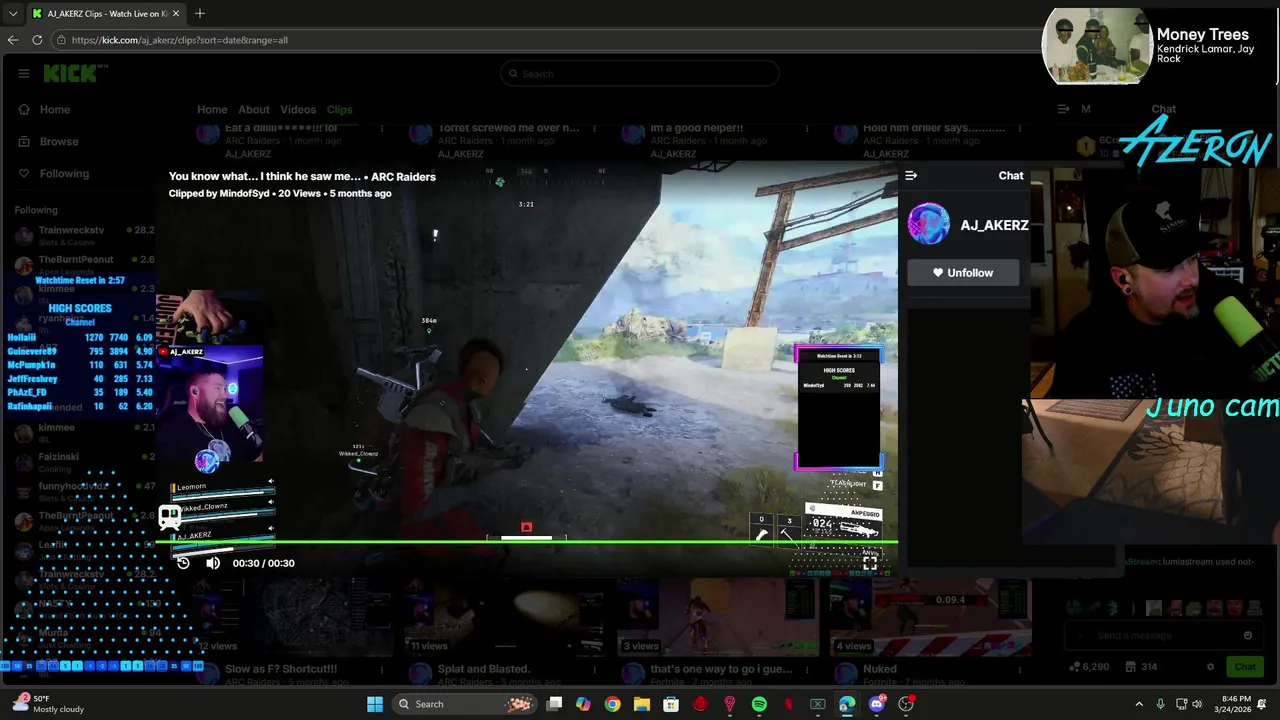Open the channel points 6,290 icon

[1089, 667]
